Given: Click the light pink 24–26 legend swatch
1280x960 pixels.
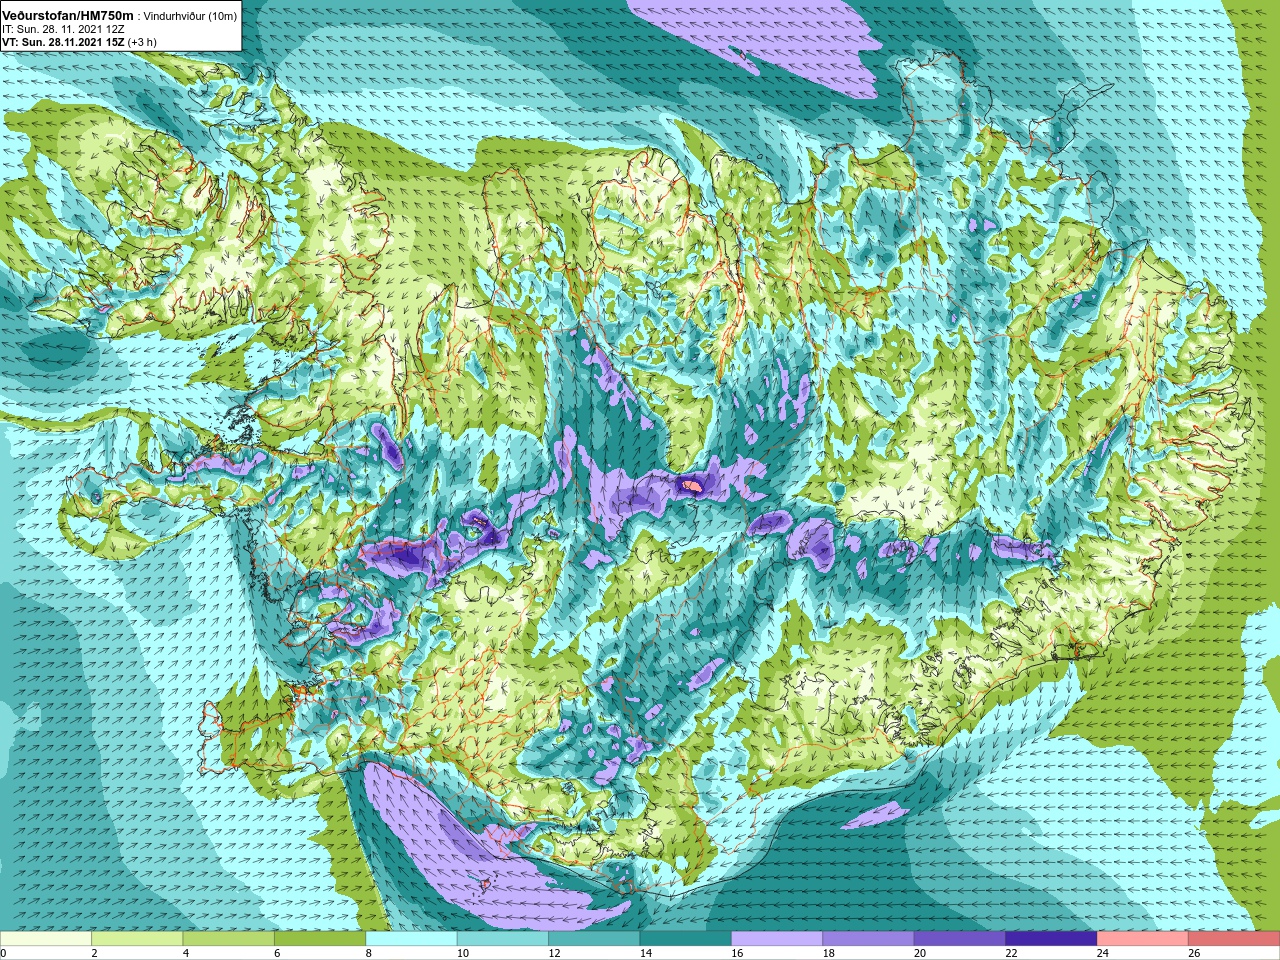Looking at the screenshot, I should 1144,939.
